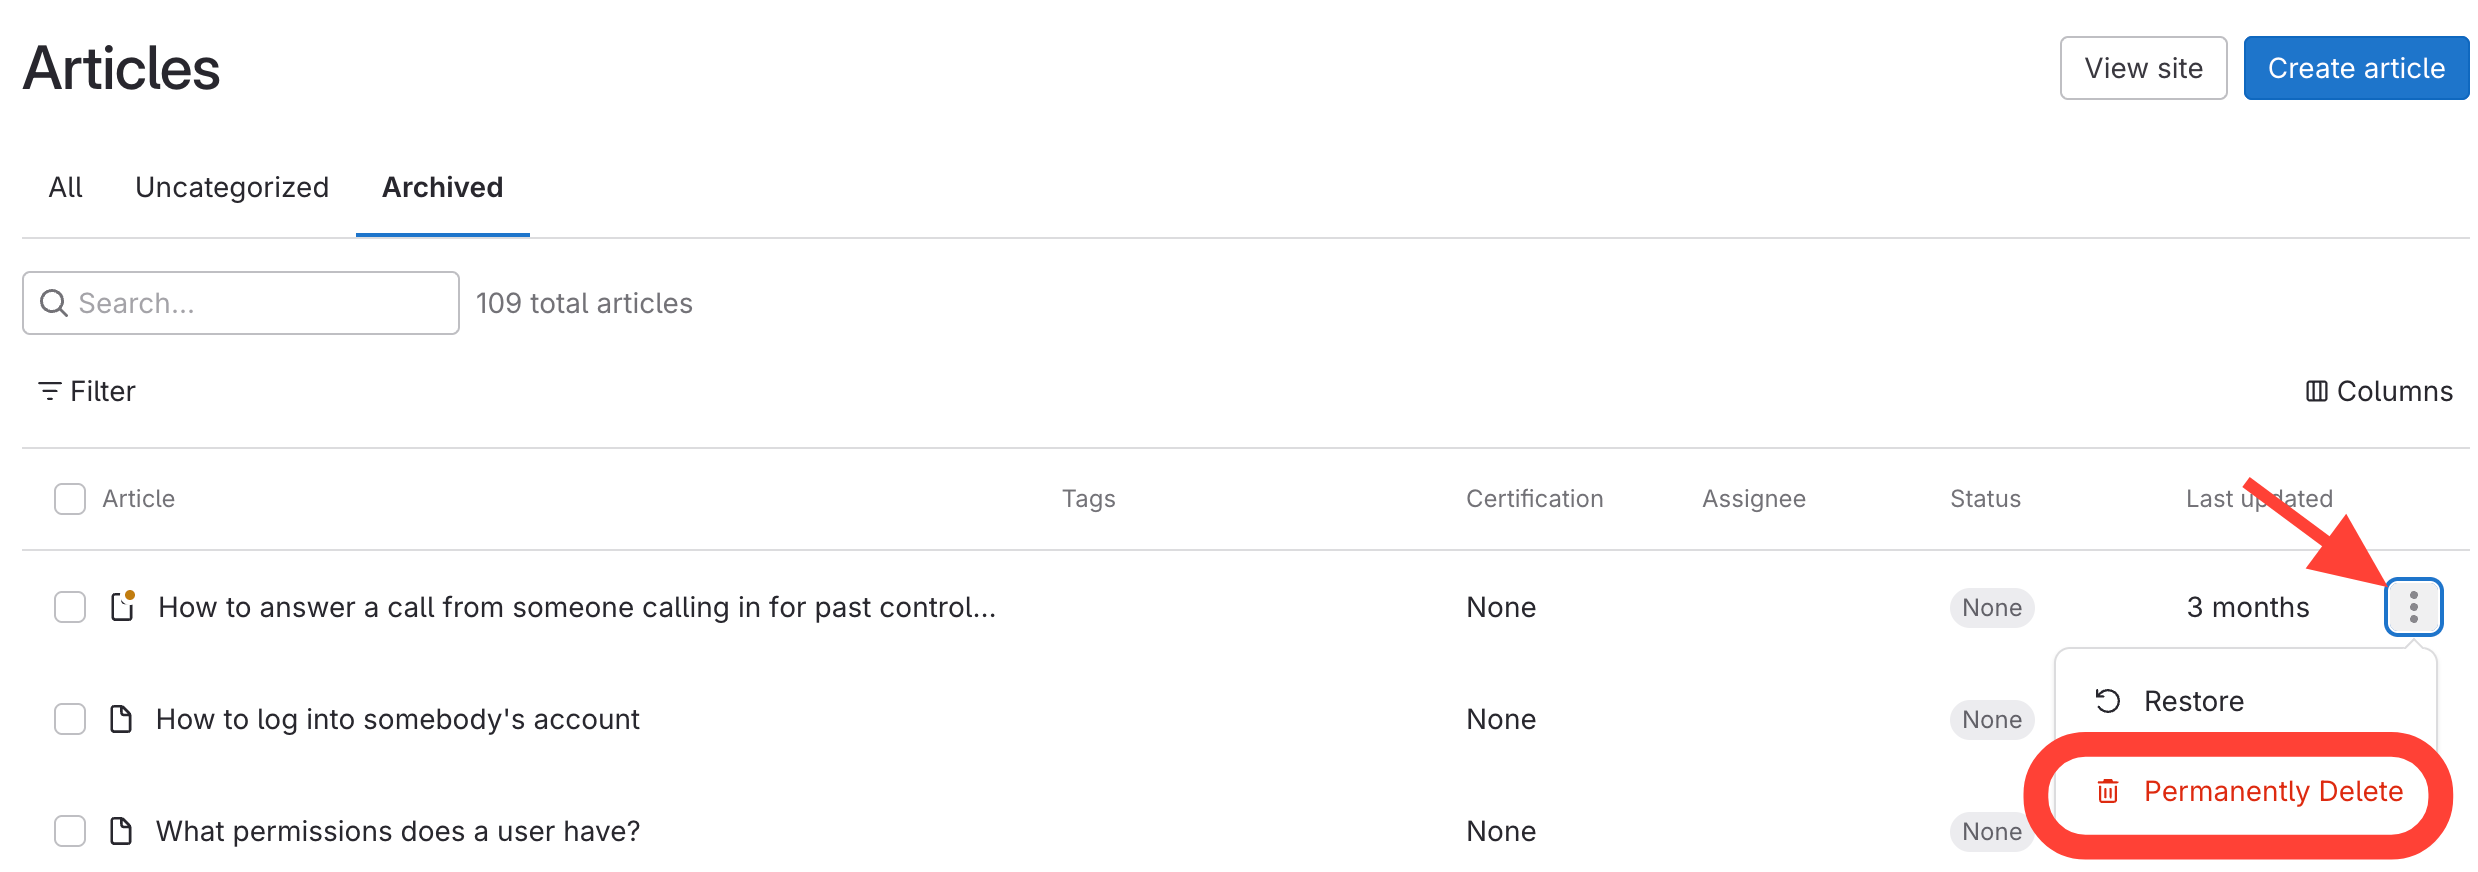Screen dimensions: 2478x872
Task: Open the Columns chooser
Action: 2379,391
